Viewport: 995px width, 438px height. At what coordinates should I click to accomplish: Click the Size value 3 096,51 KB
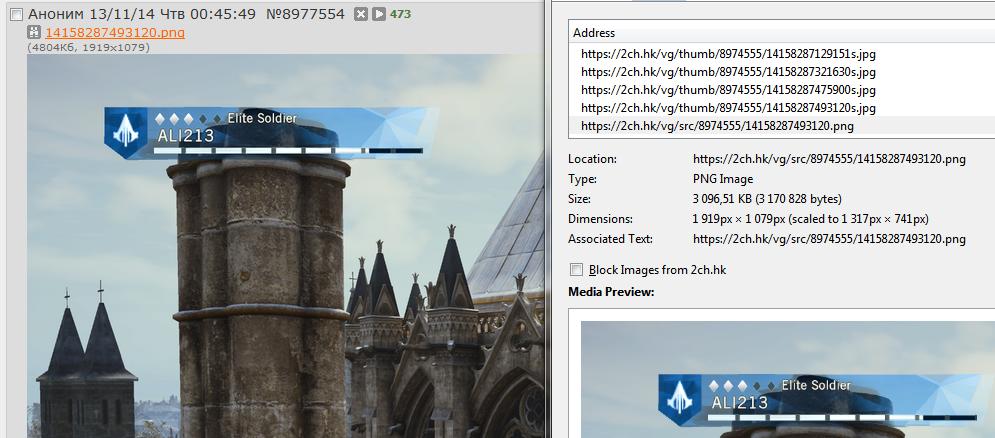click(767, 199)
